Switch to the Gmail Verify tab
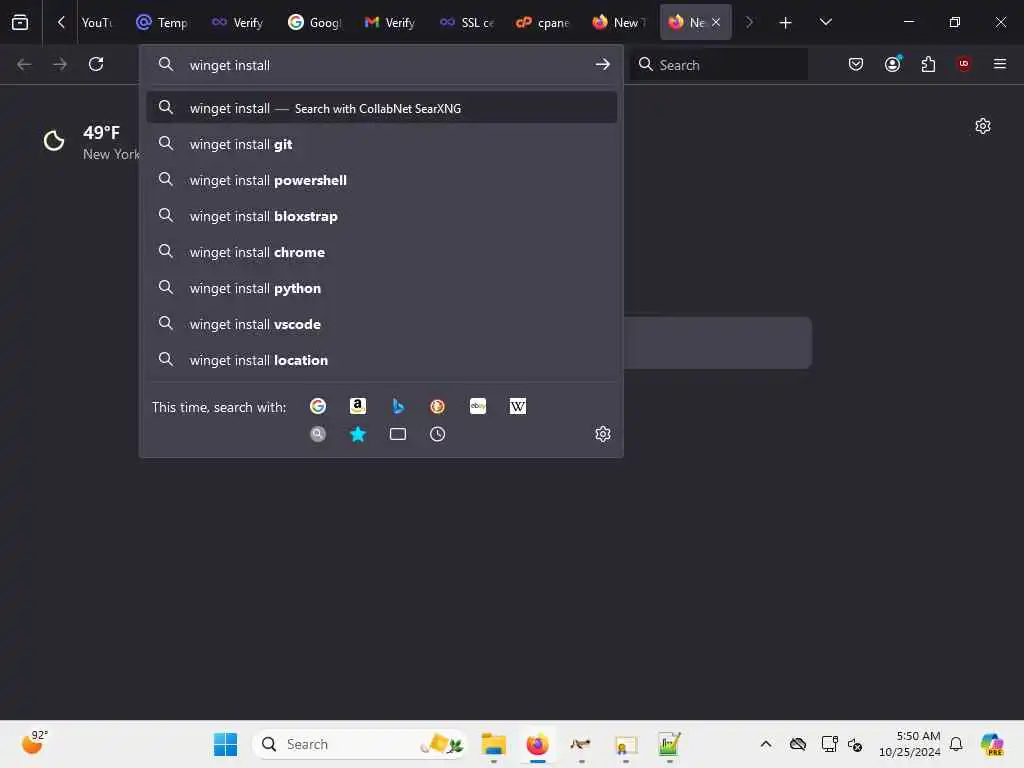The width and height of the screenshot is (1024, 768). pos(390,23)
